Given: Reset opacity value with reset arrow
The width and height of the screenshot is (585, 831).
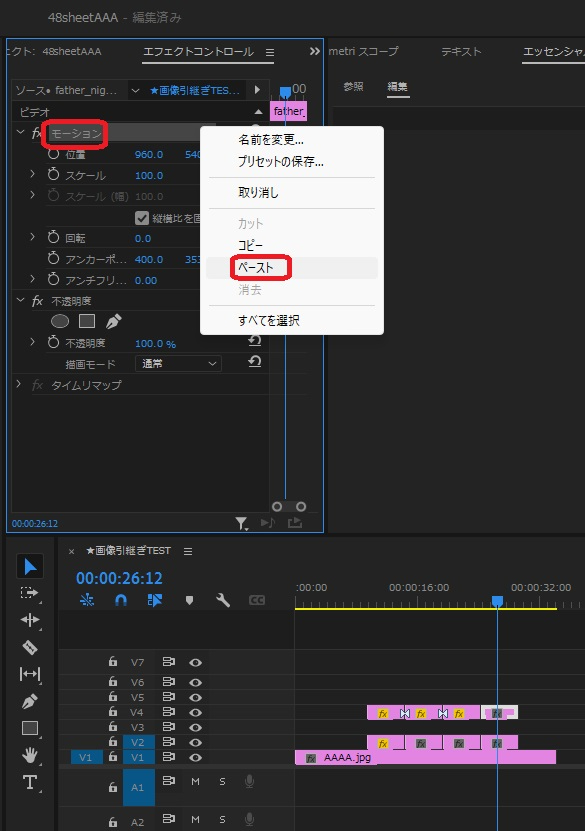Looking at the screenshot, I should [255, 341].
